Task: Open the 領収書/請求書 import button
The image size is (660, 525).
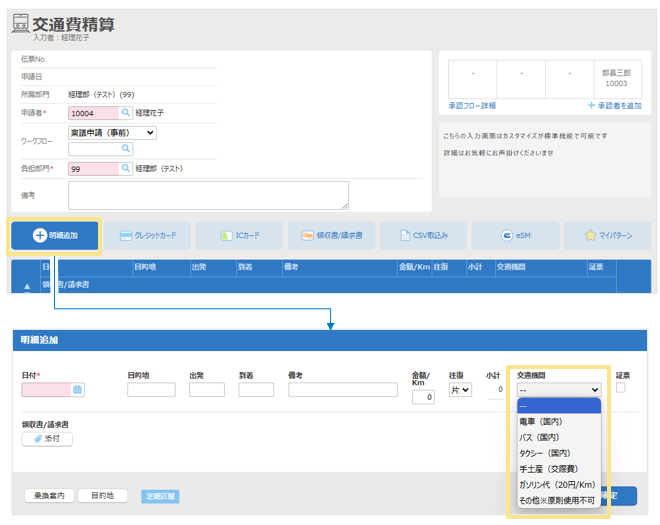Action: pyautogui.click(x=332, y=236)
